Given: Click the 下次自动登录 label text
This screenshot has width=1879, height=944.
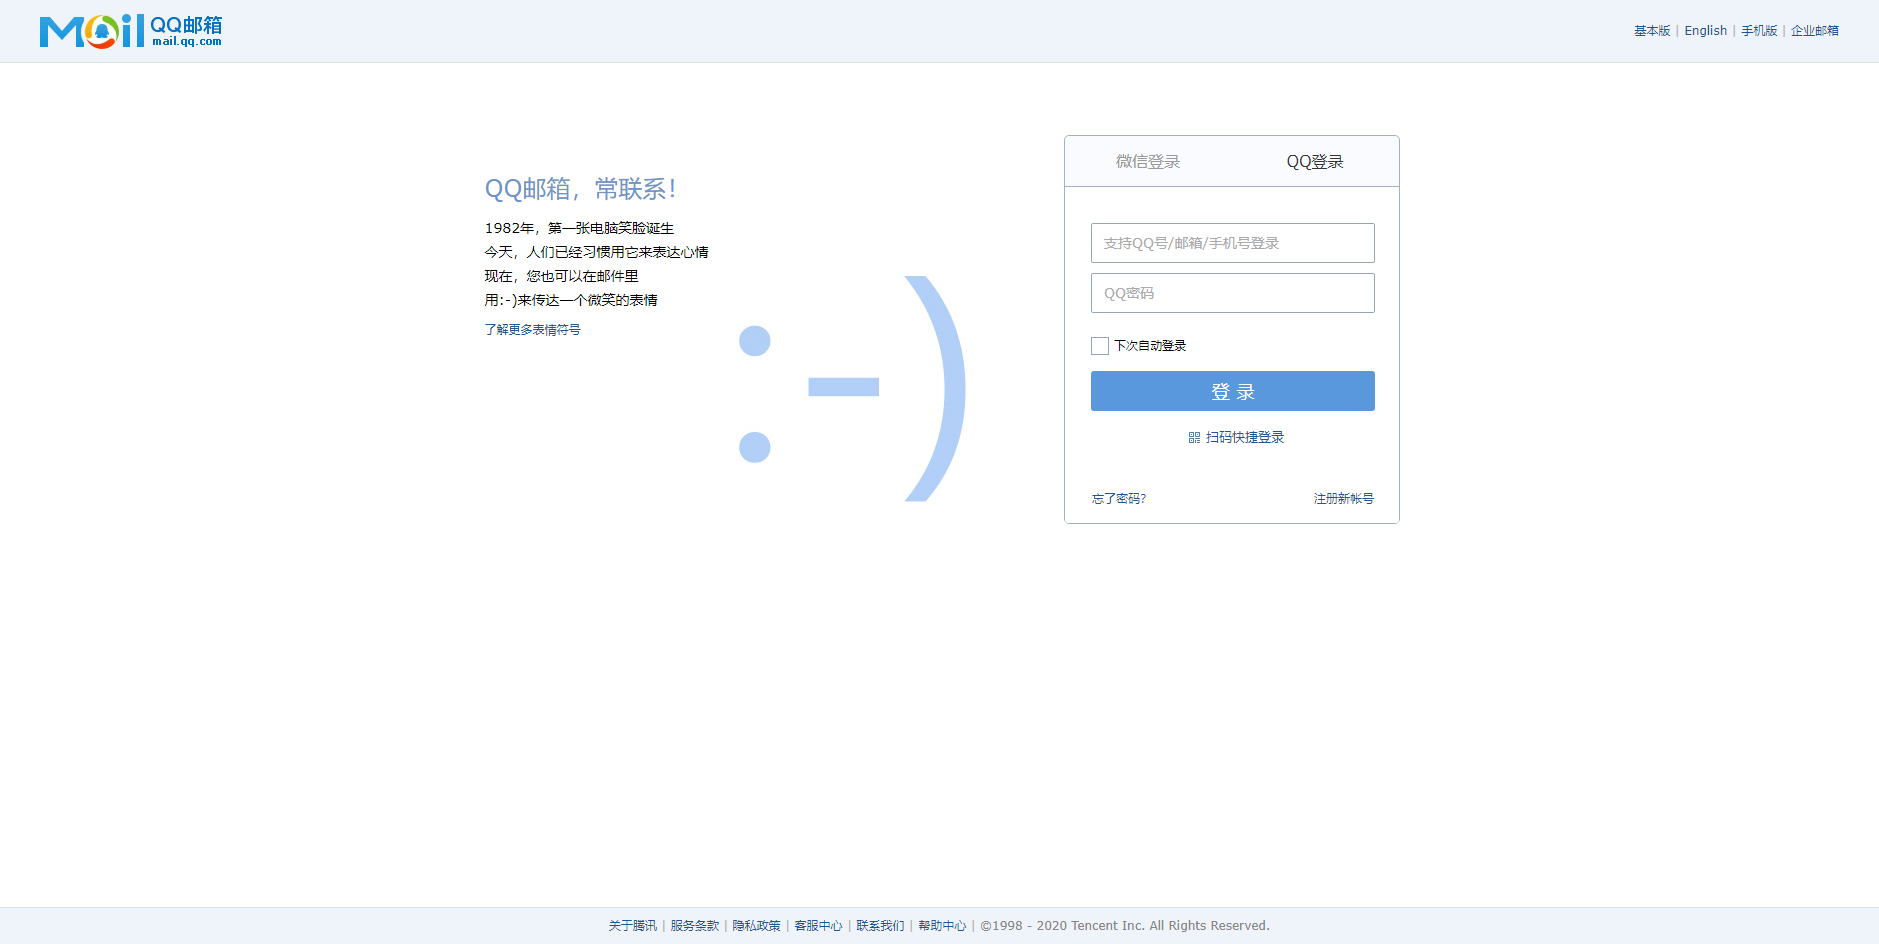Looking at the screenshot, I should coord(1150,346).
